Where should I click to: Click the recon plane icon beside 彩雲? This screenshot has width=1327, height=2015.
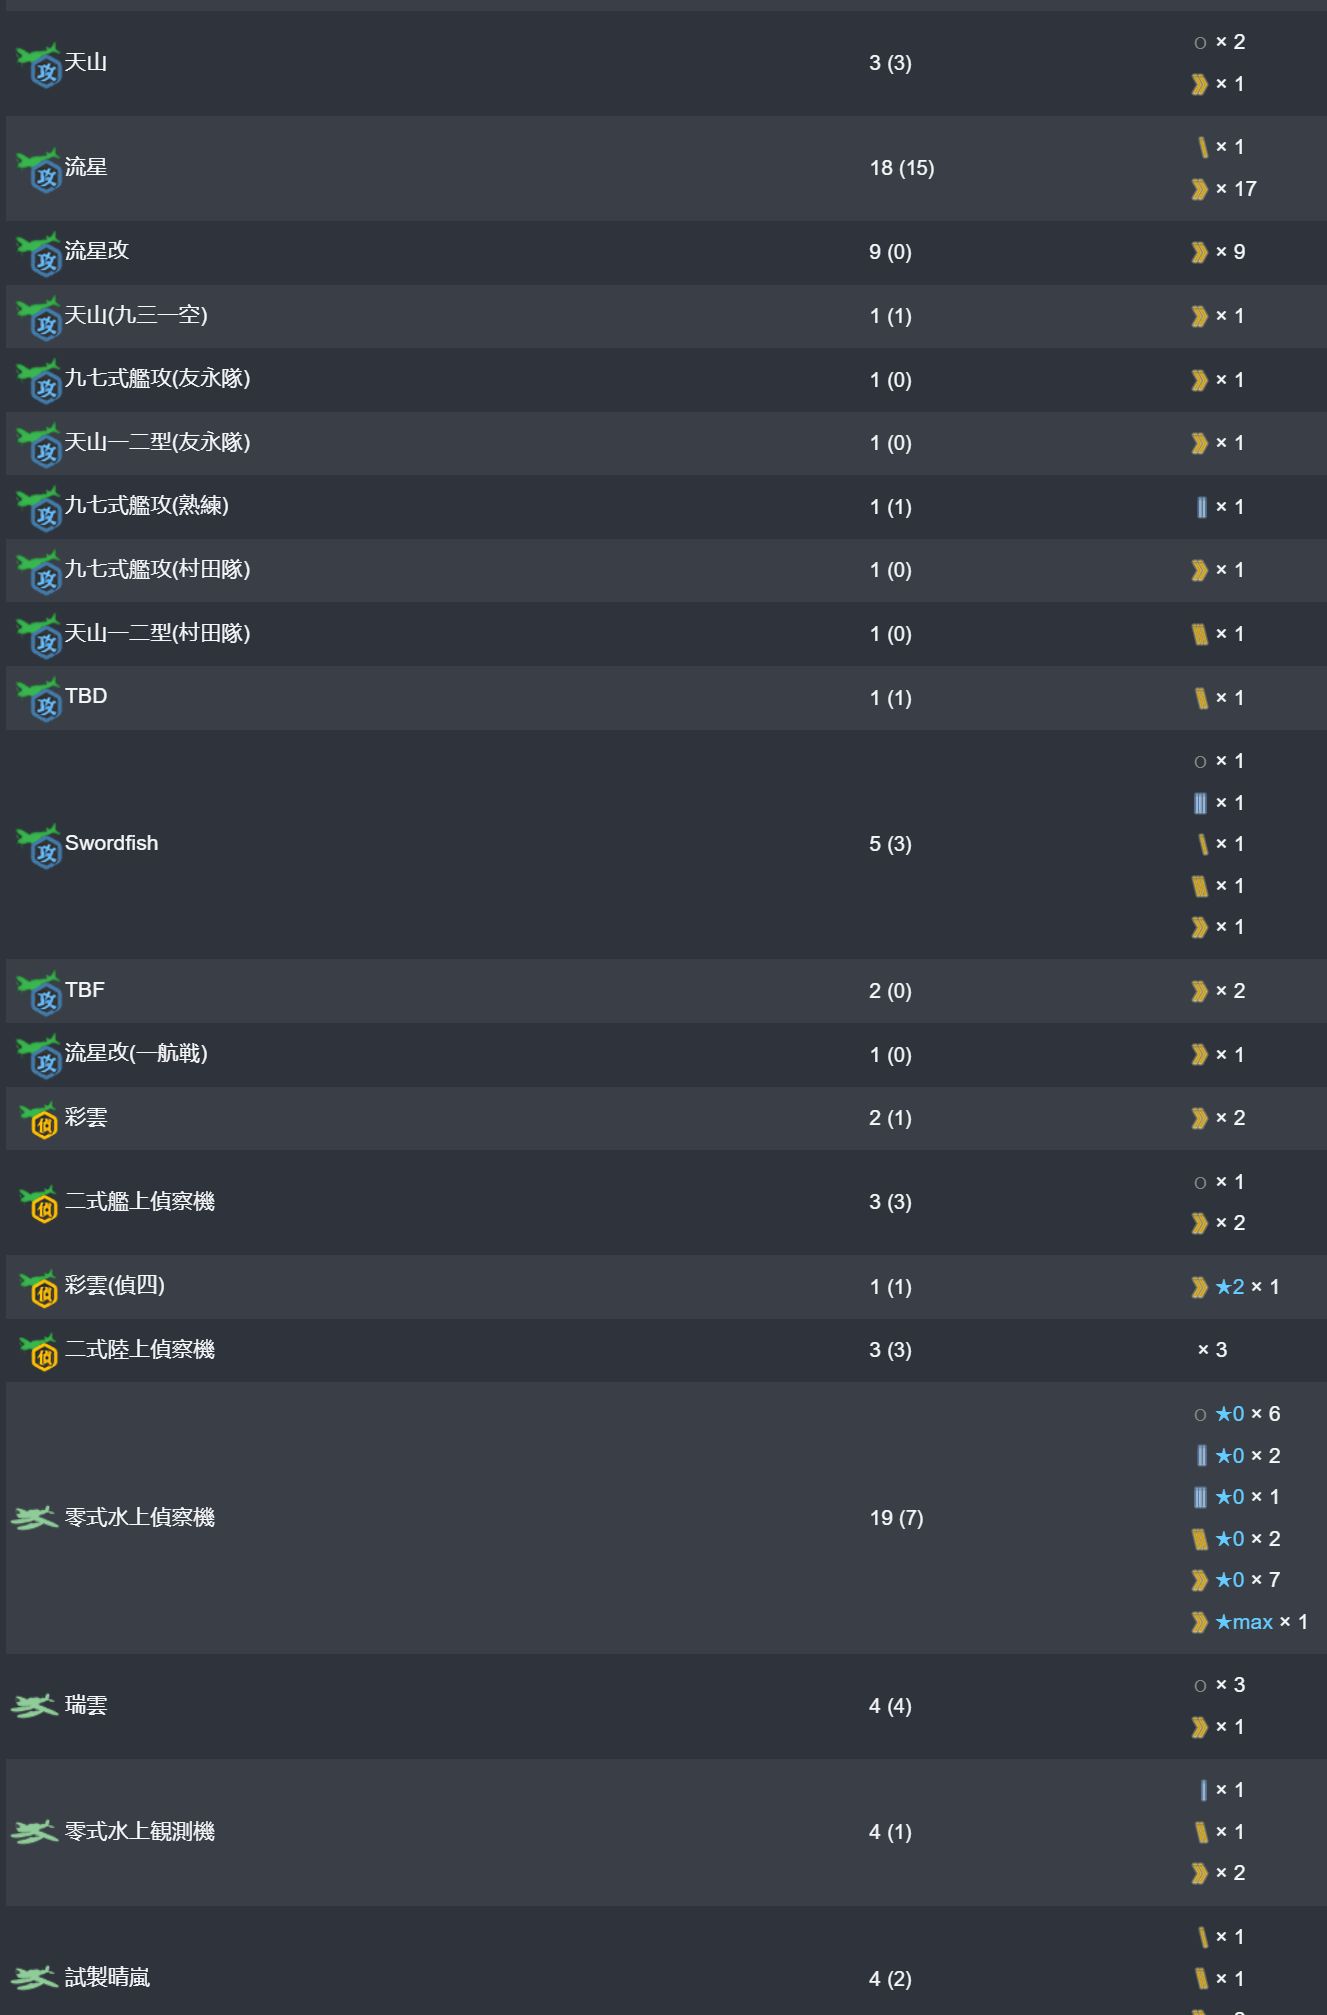click(x=40, y=1119)
